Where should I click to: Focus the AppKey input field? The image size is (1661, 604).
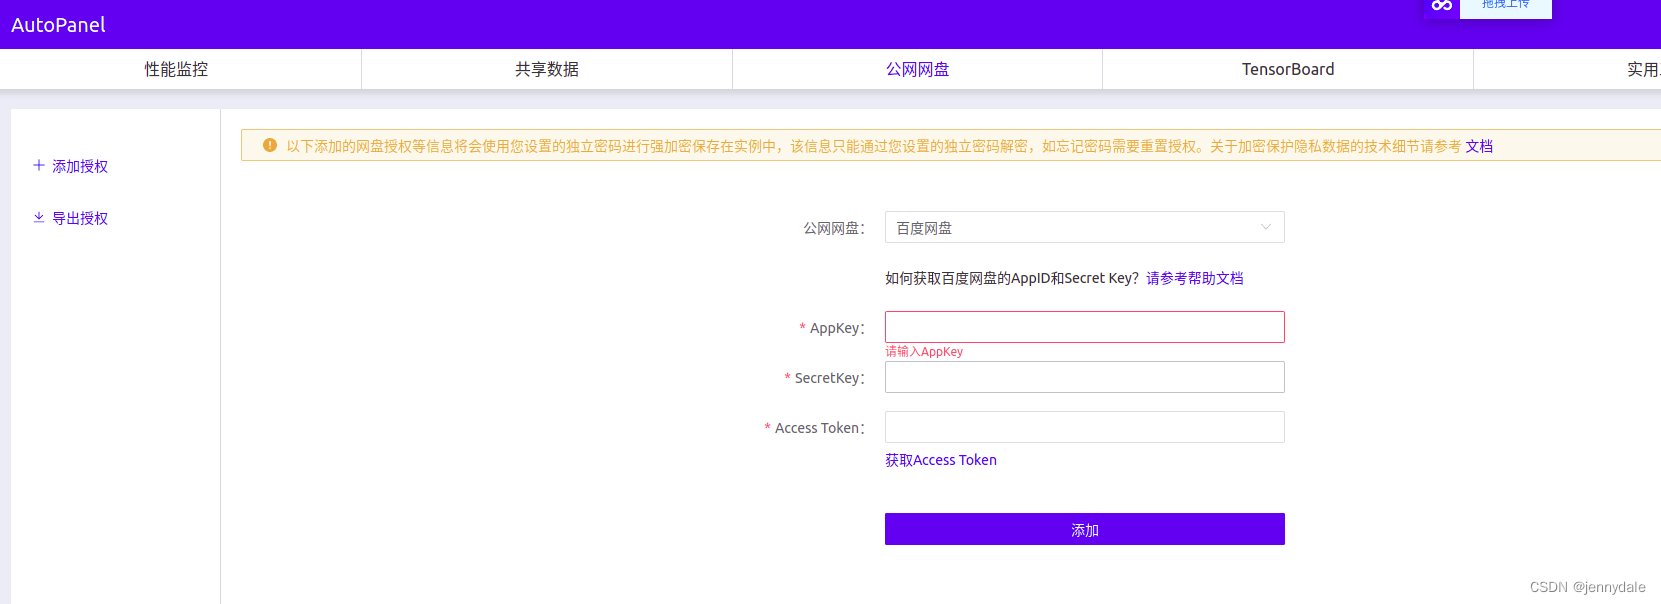(1084, 327)
